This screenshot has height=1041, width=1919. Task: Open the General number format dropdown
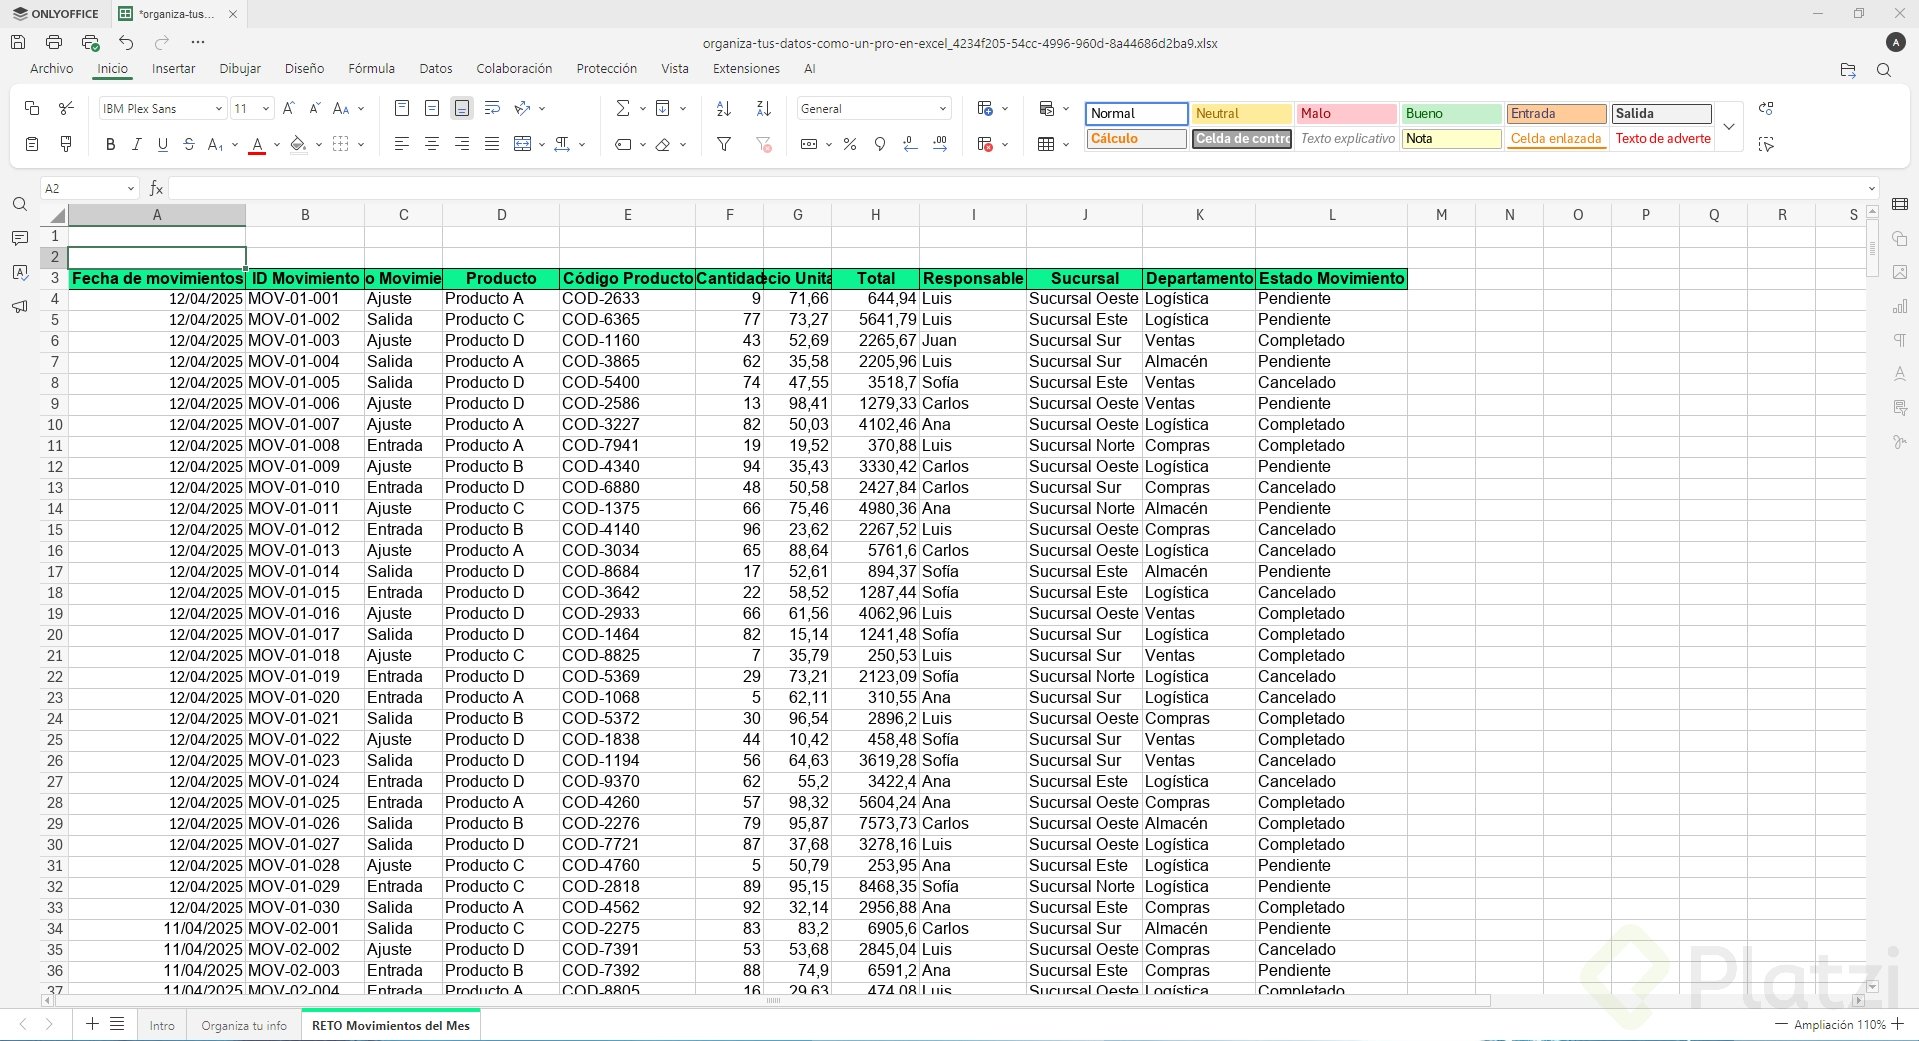(x=942, y=108)
